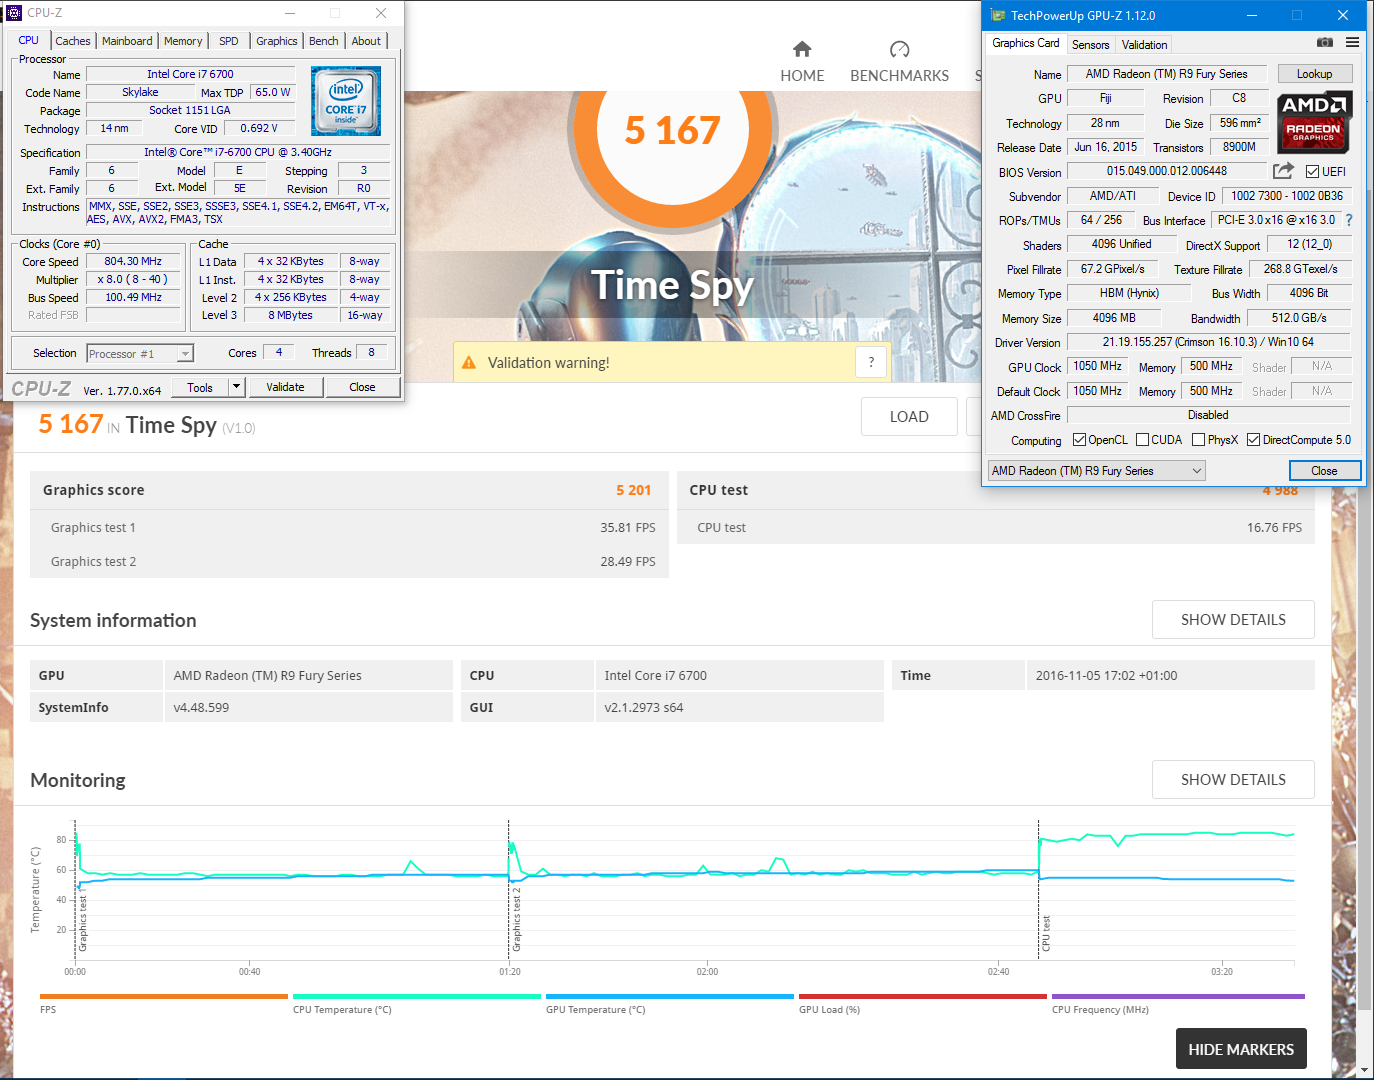
Task: Click the Specification field in CPU-Z
Action: tap(237, 152)
